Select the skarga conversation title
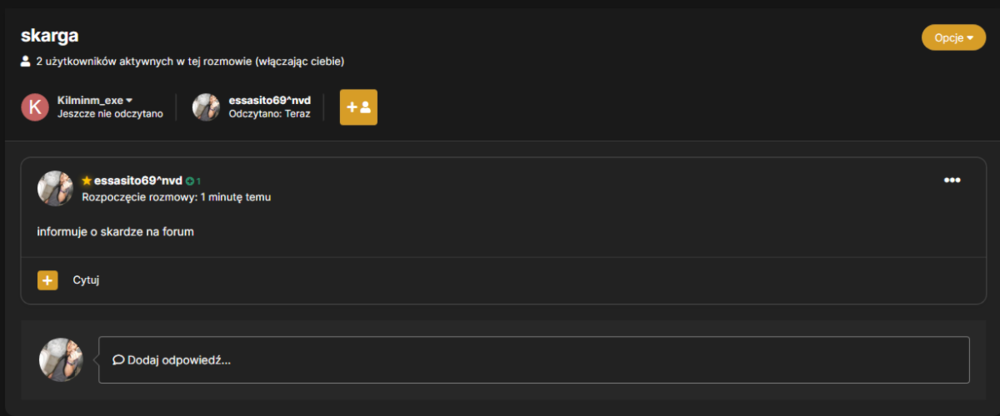 click(50, 36)
